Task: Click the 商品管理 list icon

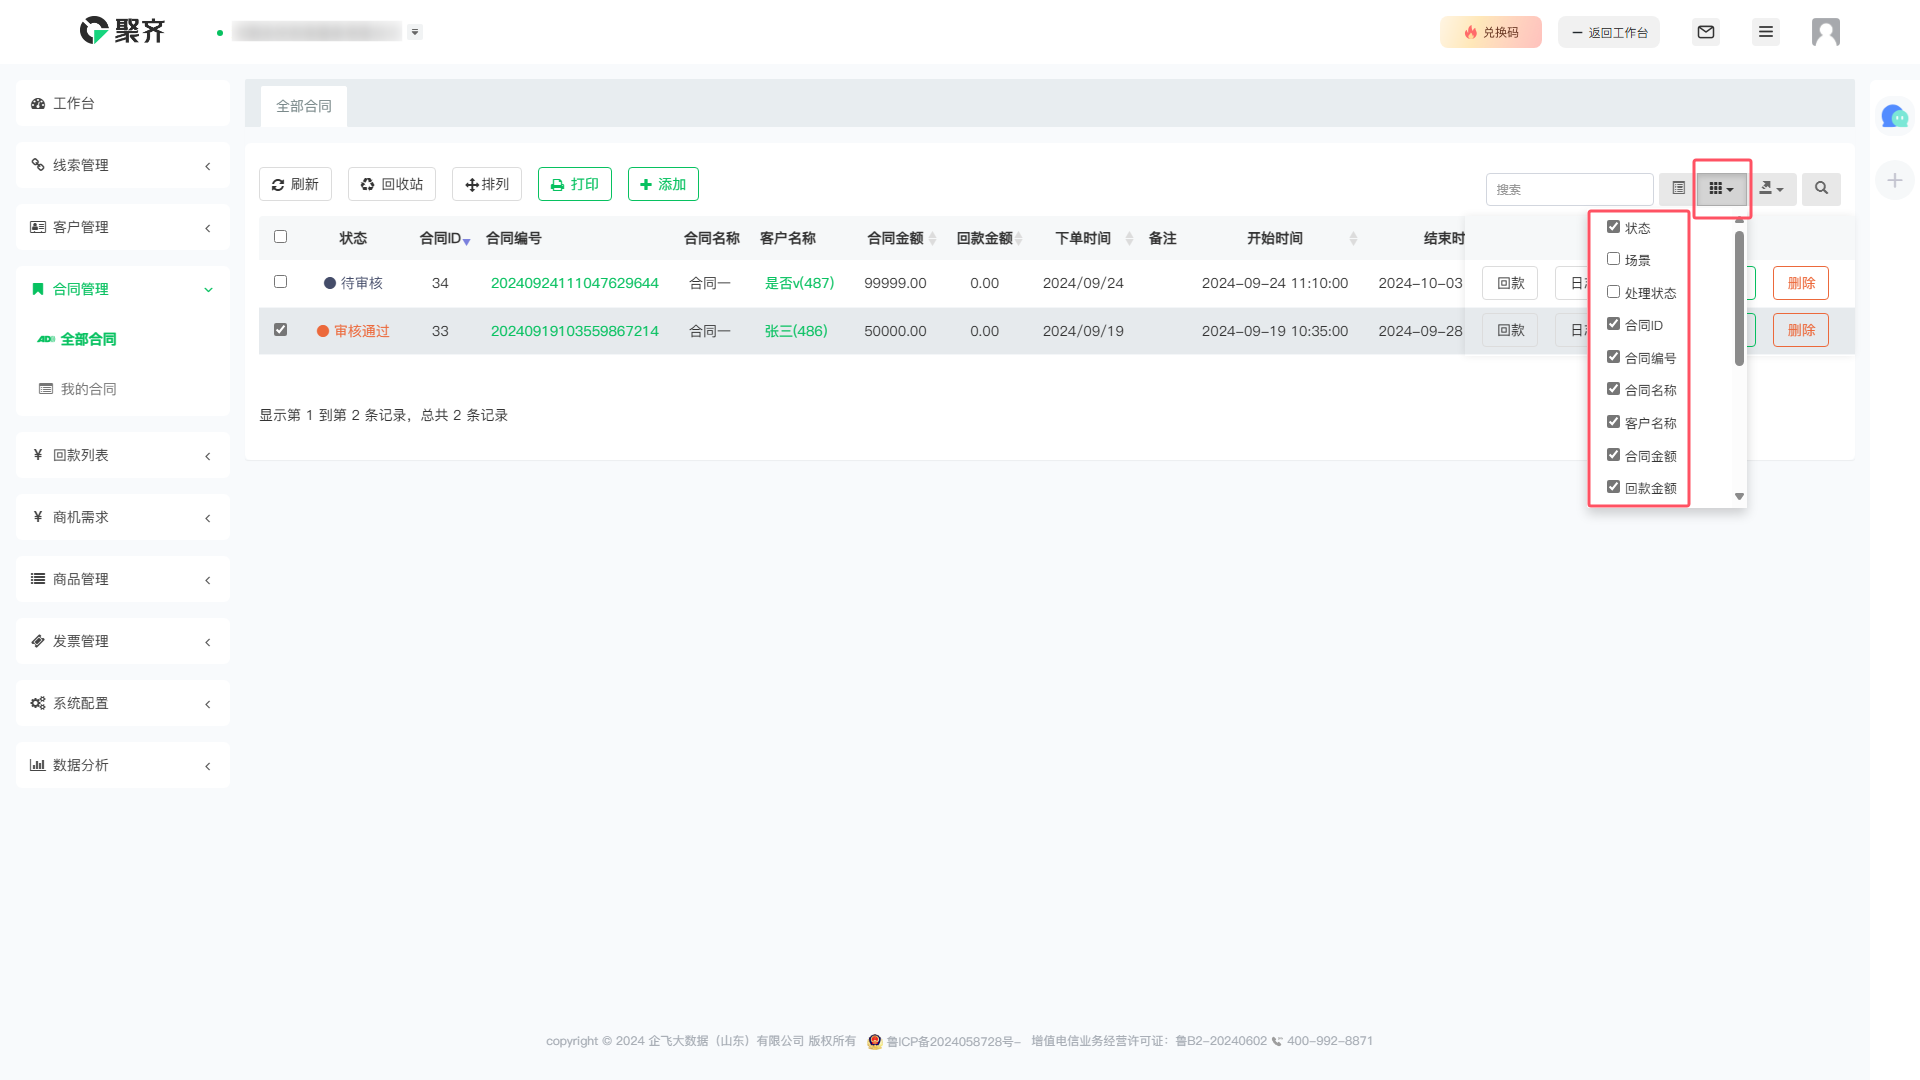Action: (38, 579)
